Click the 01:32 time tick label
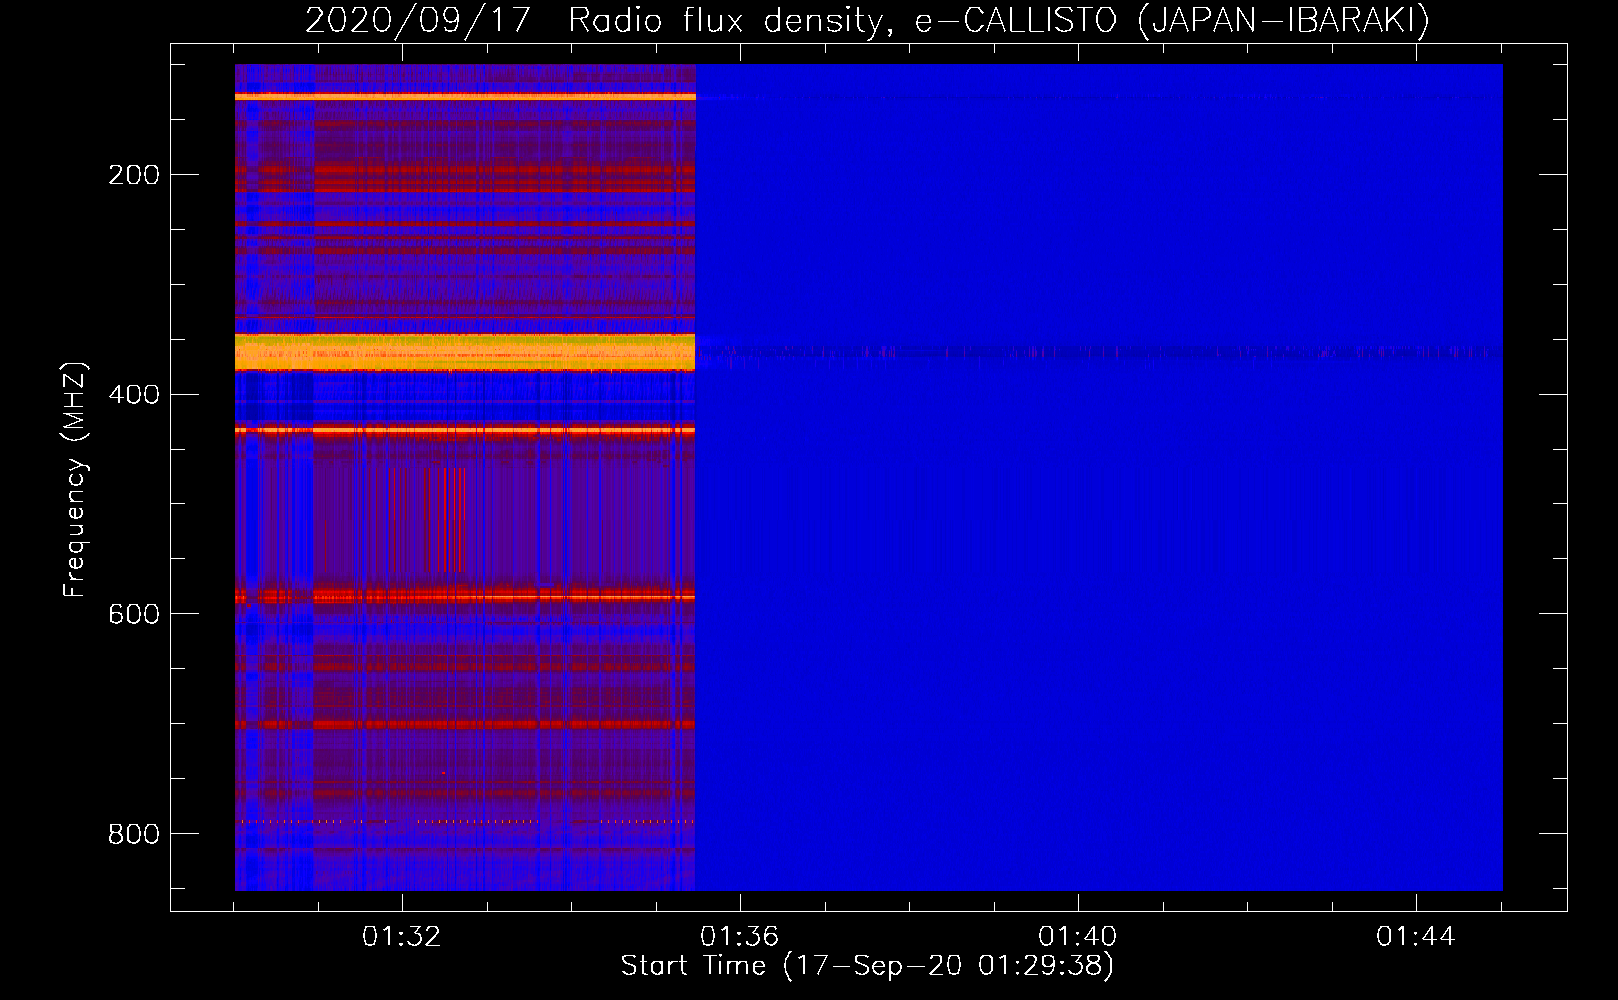Viewport: 1618px width, 1000px height. (402, 937)
